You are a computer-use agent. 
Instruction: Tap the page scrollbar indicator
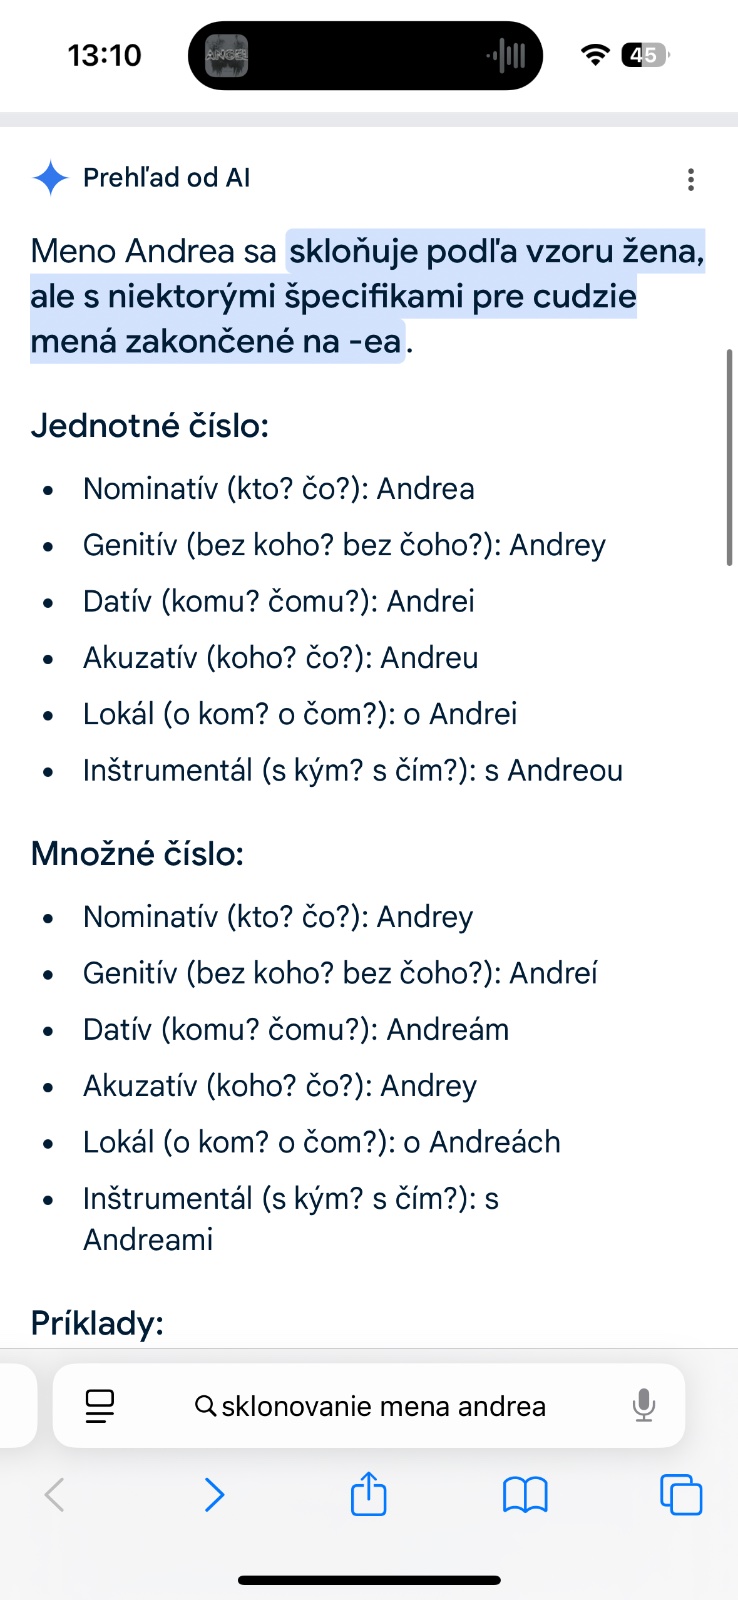(x=730, y=457)
